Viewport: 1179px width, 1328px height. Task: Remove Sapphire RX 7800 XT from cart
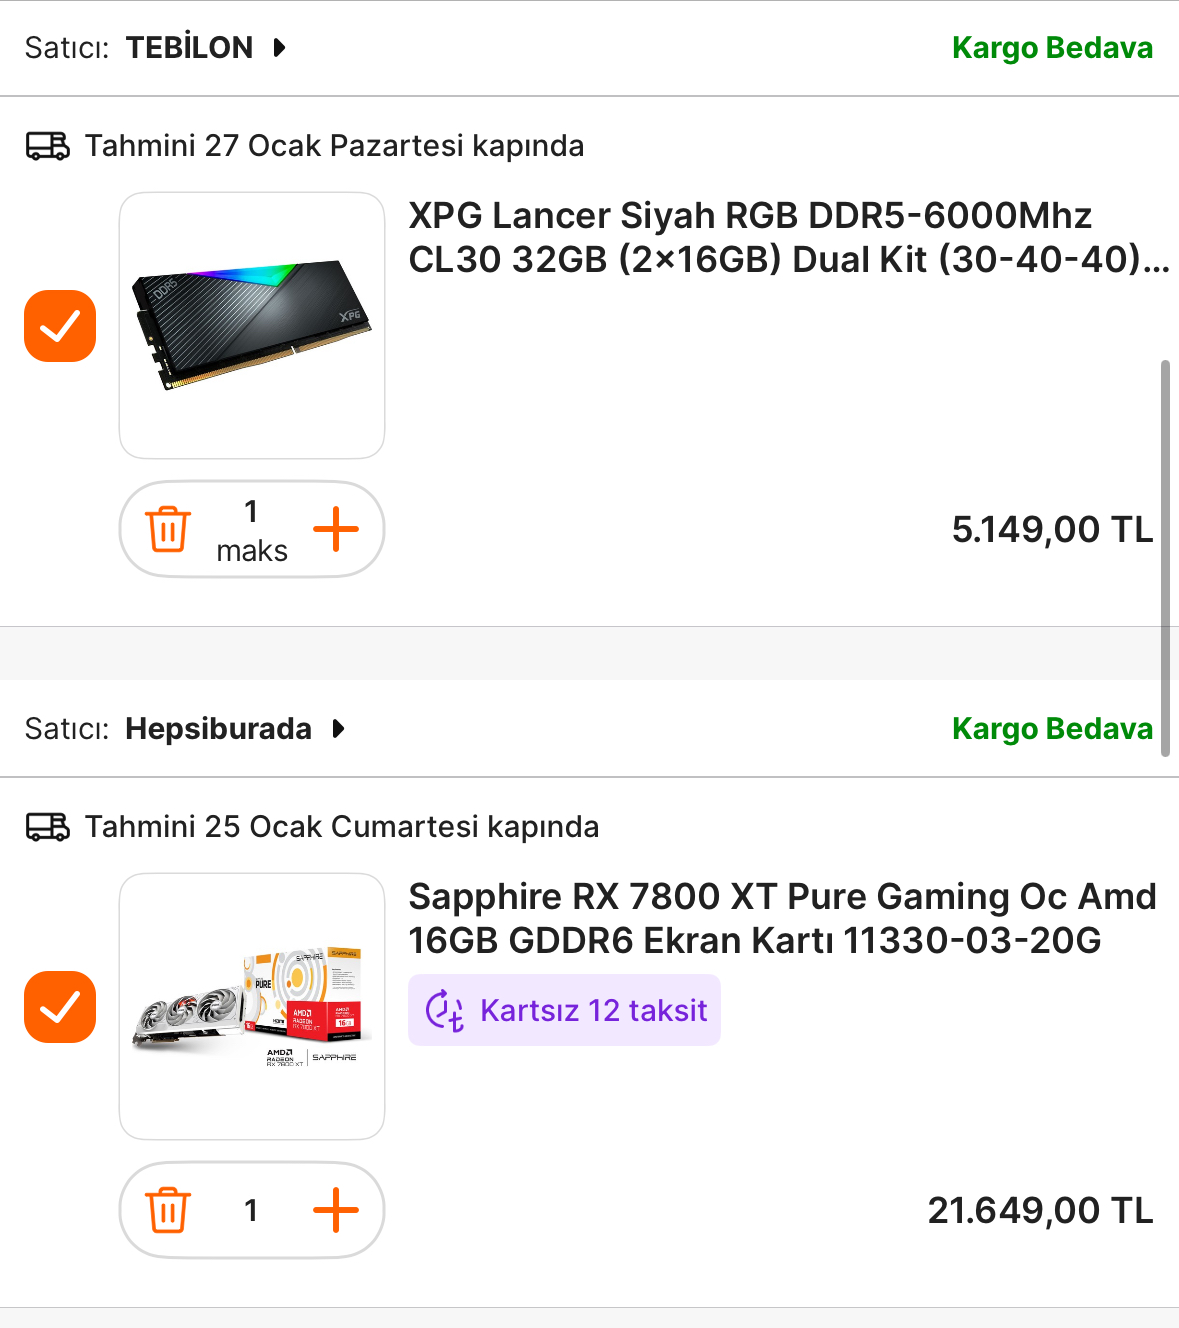pyautogui.click(x=168, y=1210)
